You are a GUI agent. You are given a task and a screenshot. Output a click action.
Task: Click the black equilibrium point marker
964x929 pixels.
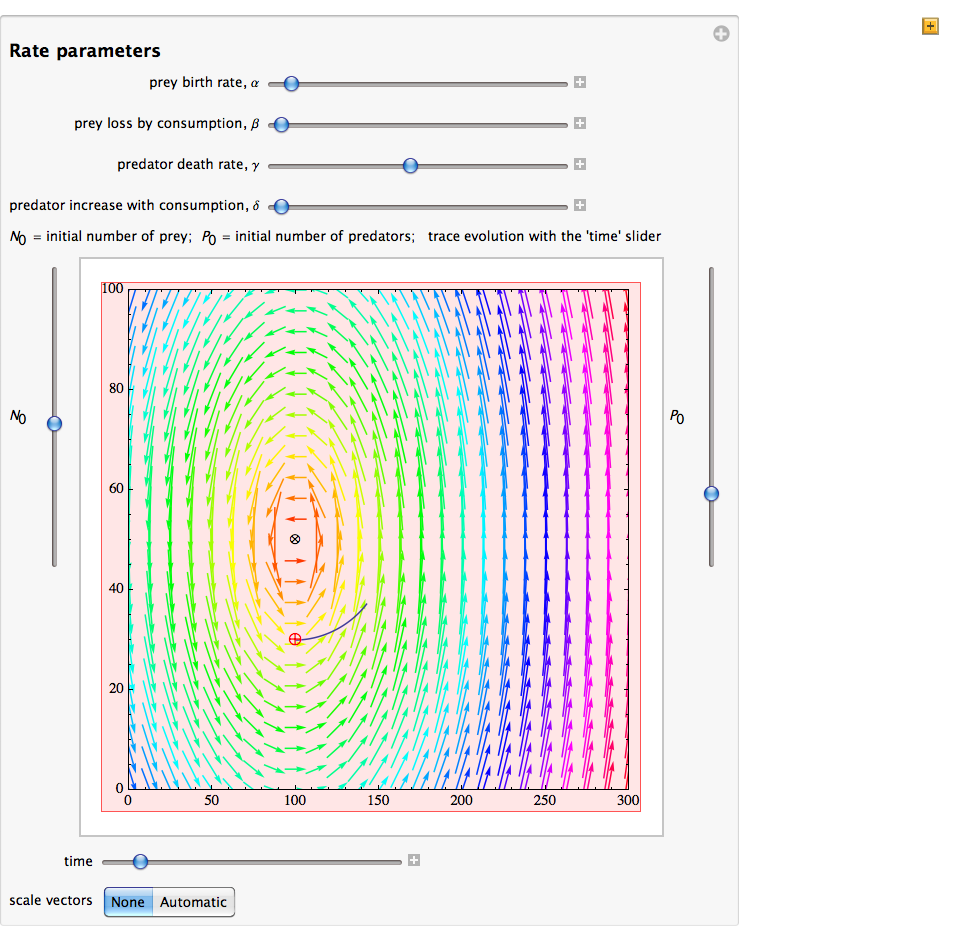point(295,539)
